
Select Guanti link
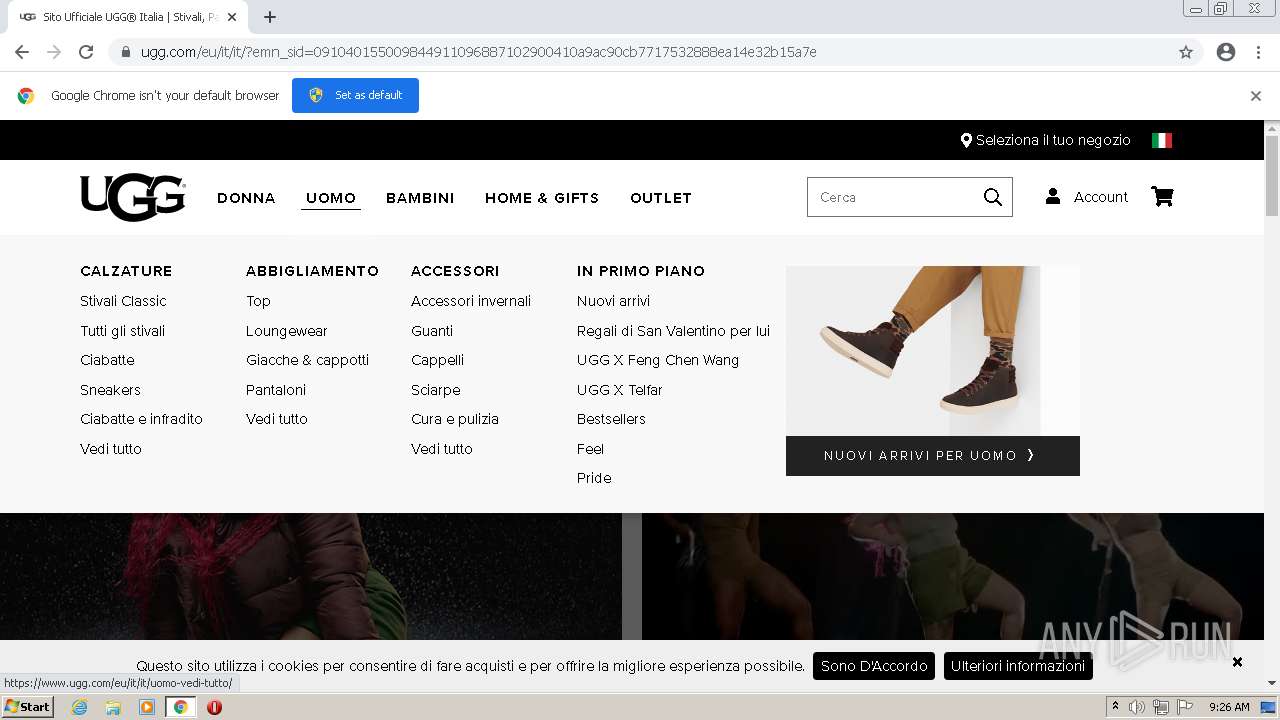click(x=432, y=331)
